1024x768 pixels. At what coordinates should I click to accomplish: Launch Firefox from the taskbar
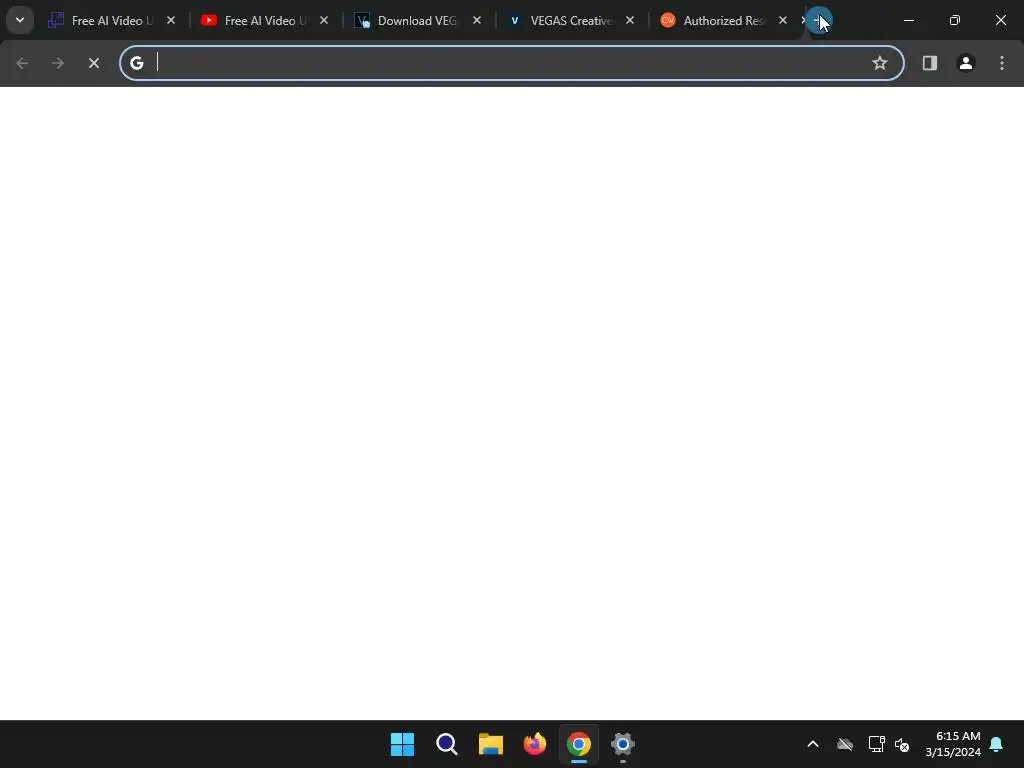pyautogui.click(x=535, y=744)
